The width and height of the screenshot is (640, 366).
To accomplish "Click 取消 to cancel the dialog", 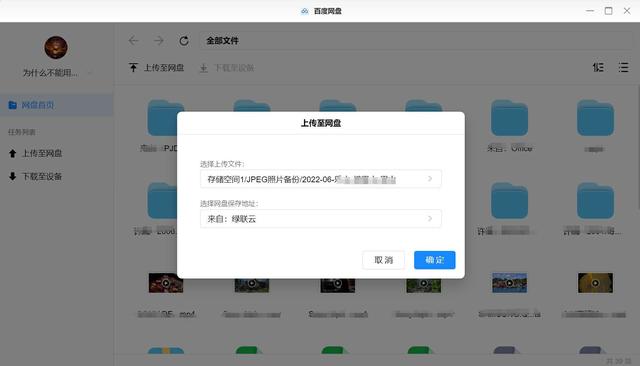I will click(x=383, y=260).
